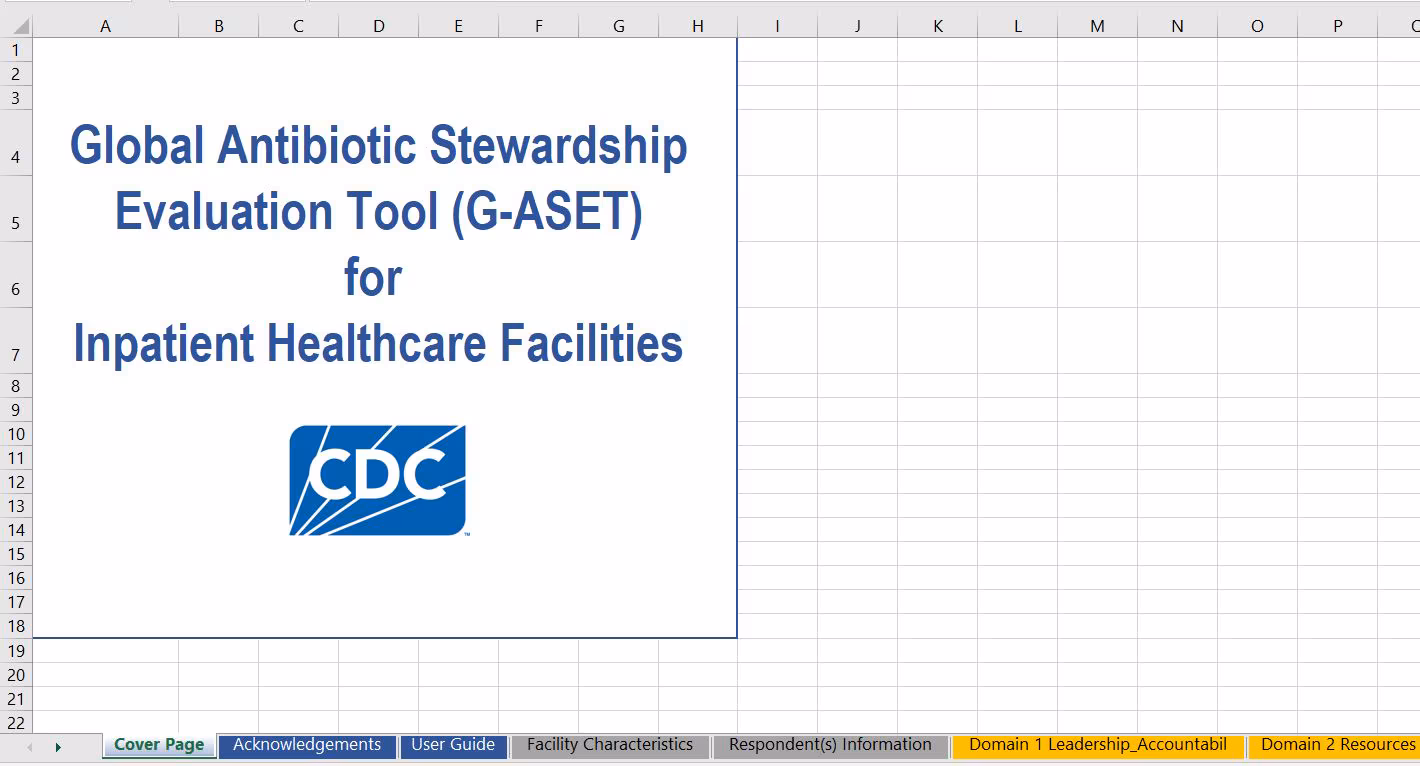The height and width of the screenshot is (766, 1420).
Task: Select the Cover Page tab
Action: point(159,745)
